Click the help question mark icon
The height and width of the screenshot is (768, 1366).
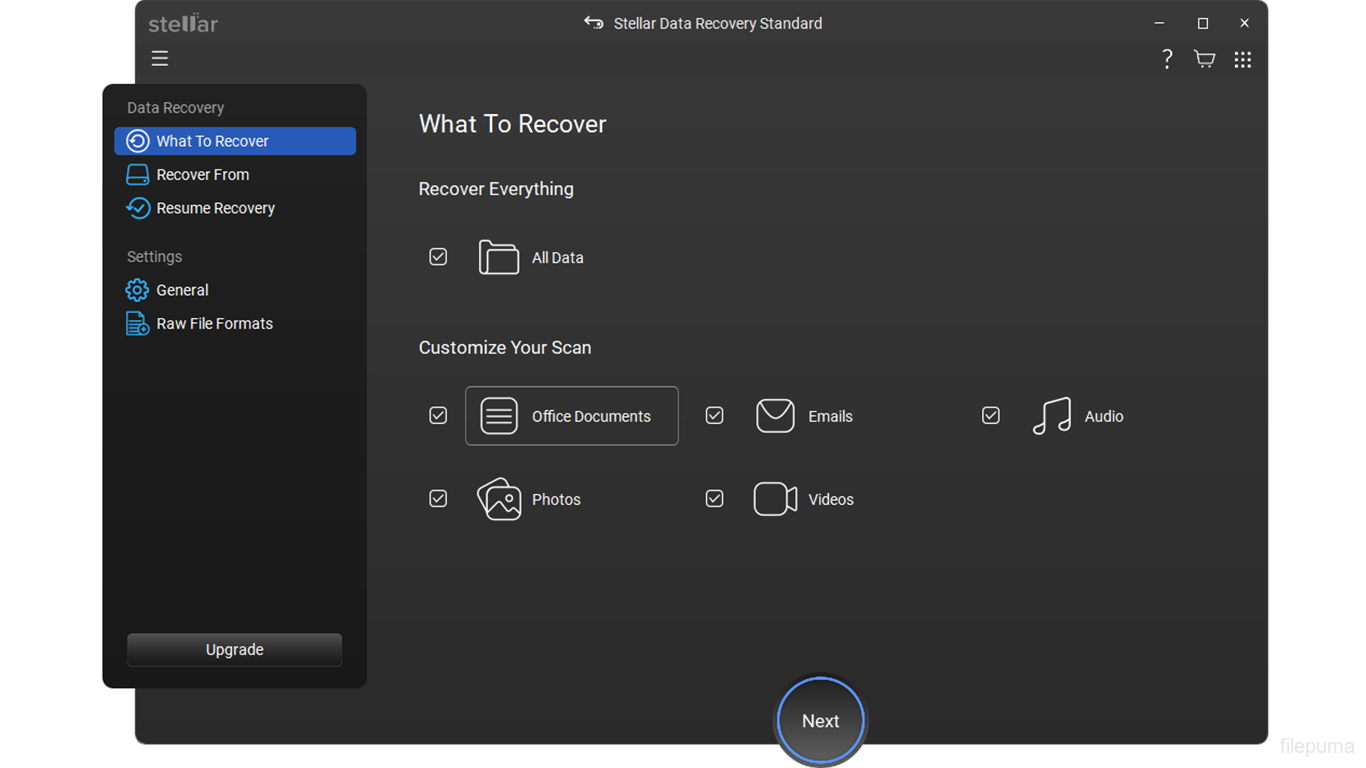click(x=1166, y=59)
